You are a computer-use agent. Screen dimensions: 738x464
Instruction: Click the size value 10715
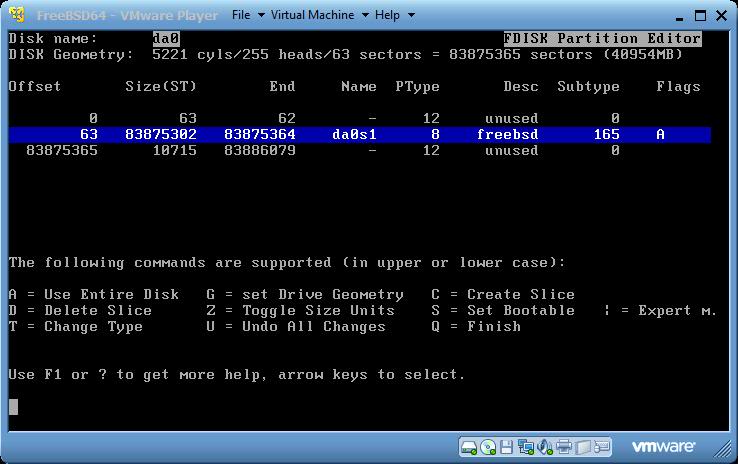[175, 151]
